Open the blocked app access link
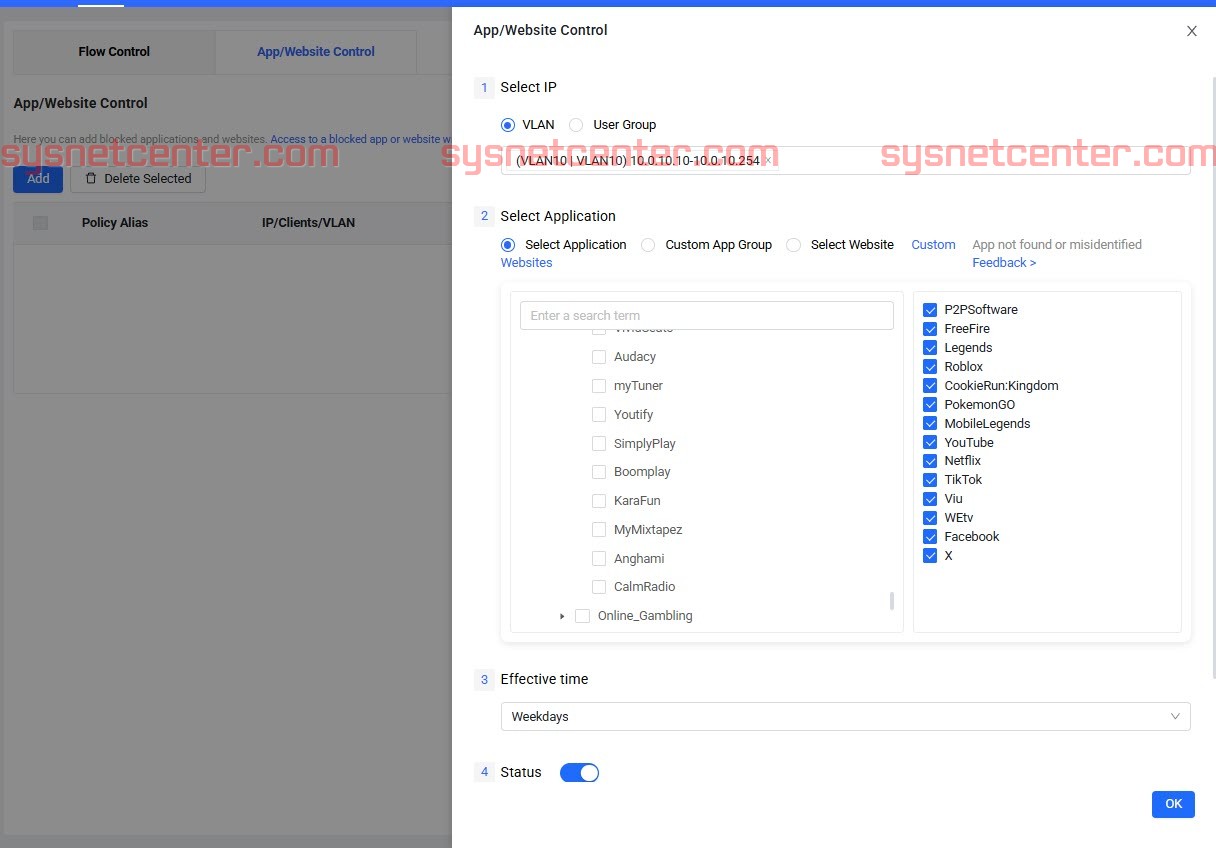The image size is (1216, 848). 361,140
